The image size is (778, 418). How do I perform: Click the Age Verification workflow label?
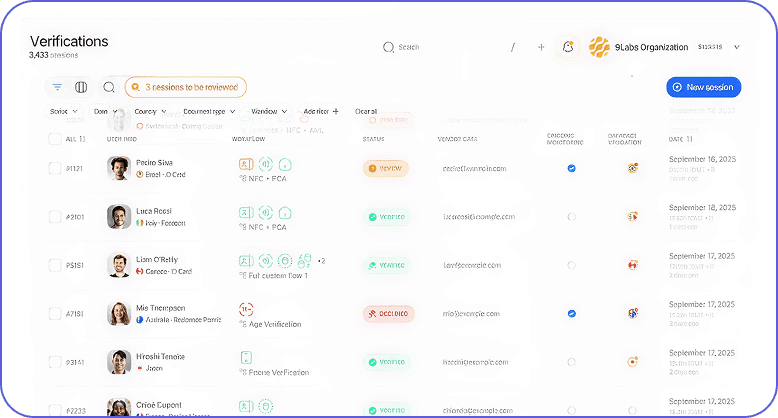tap(275, 324)
